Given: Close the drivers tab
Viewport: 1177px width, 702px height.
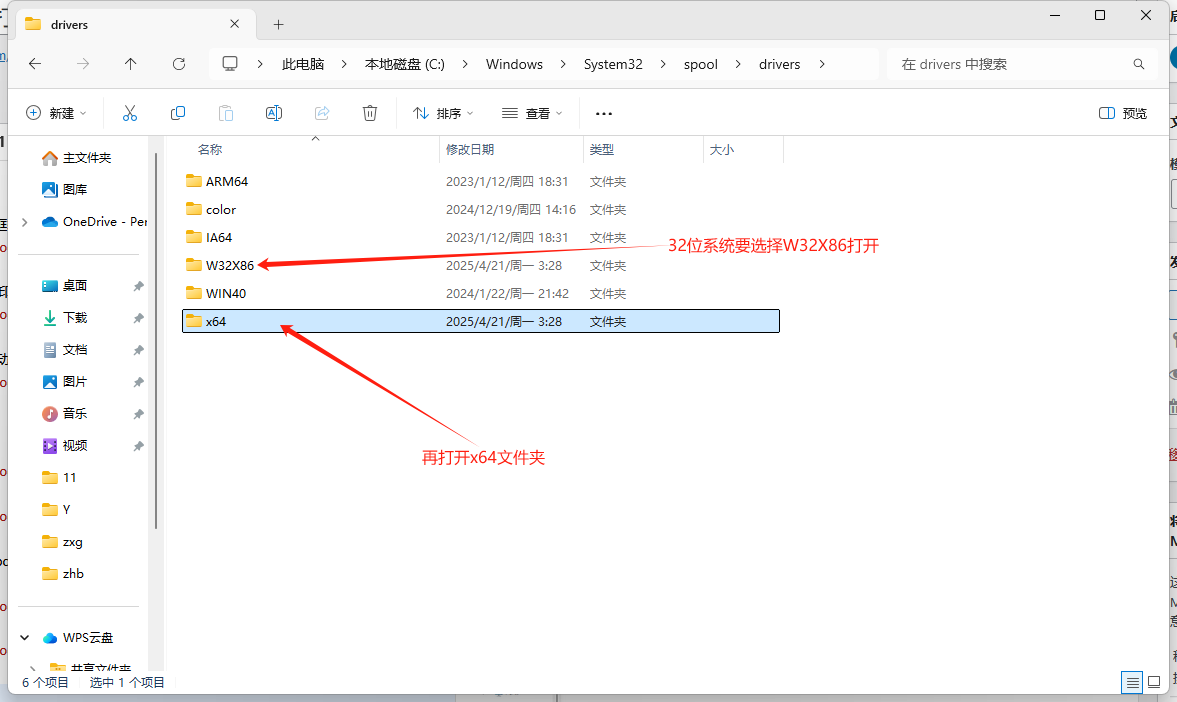Looking at the screenshot, I should pyautogui.click(x=234, y=24).
